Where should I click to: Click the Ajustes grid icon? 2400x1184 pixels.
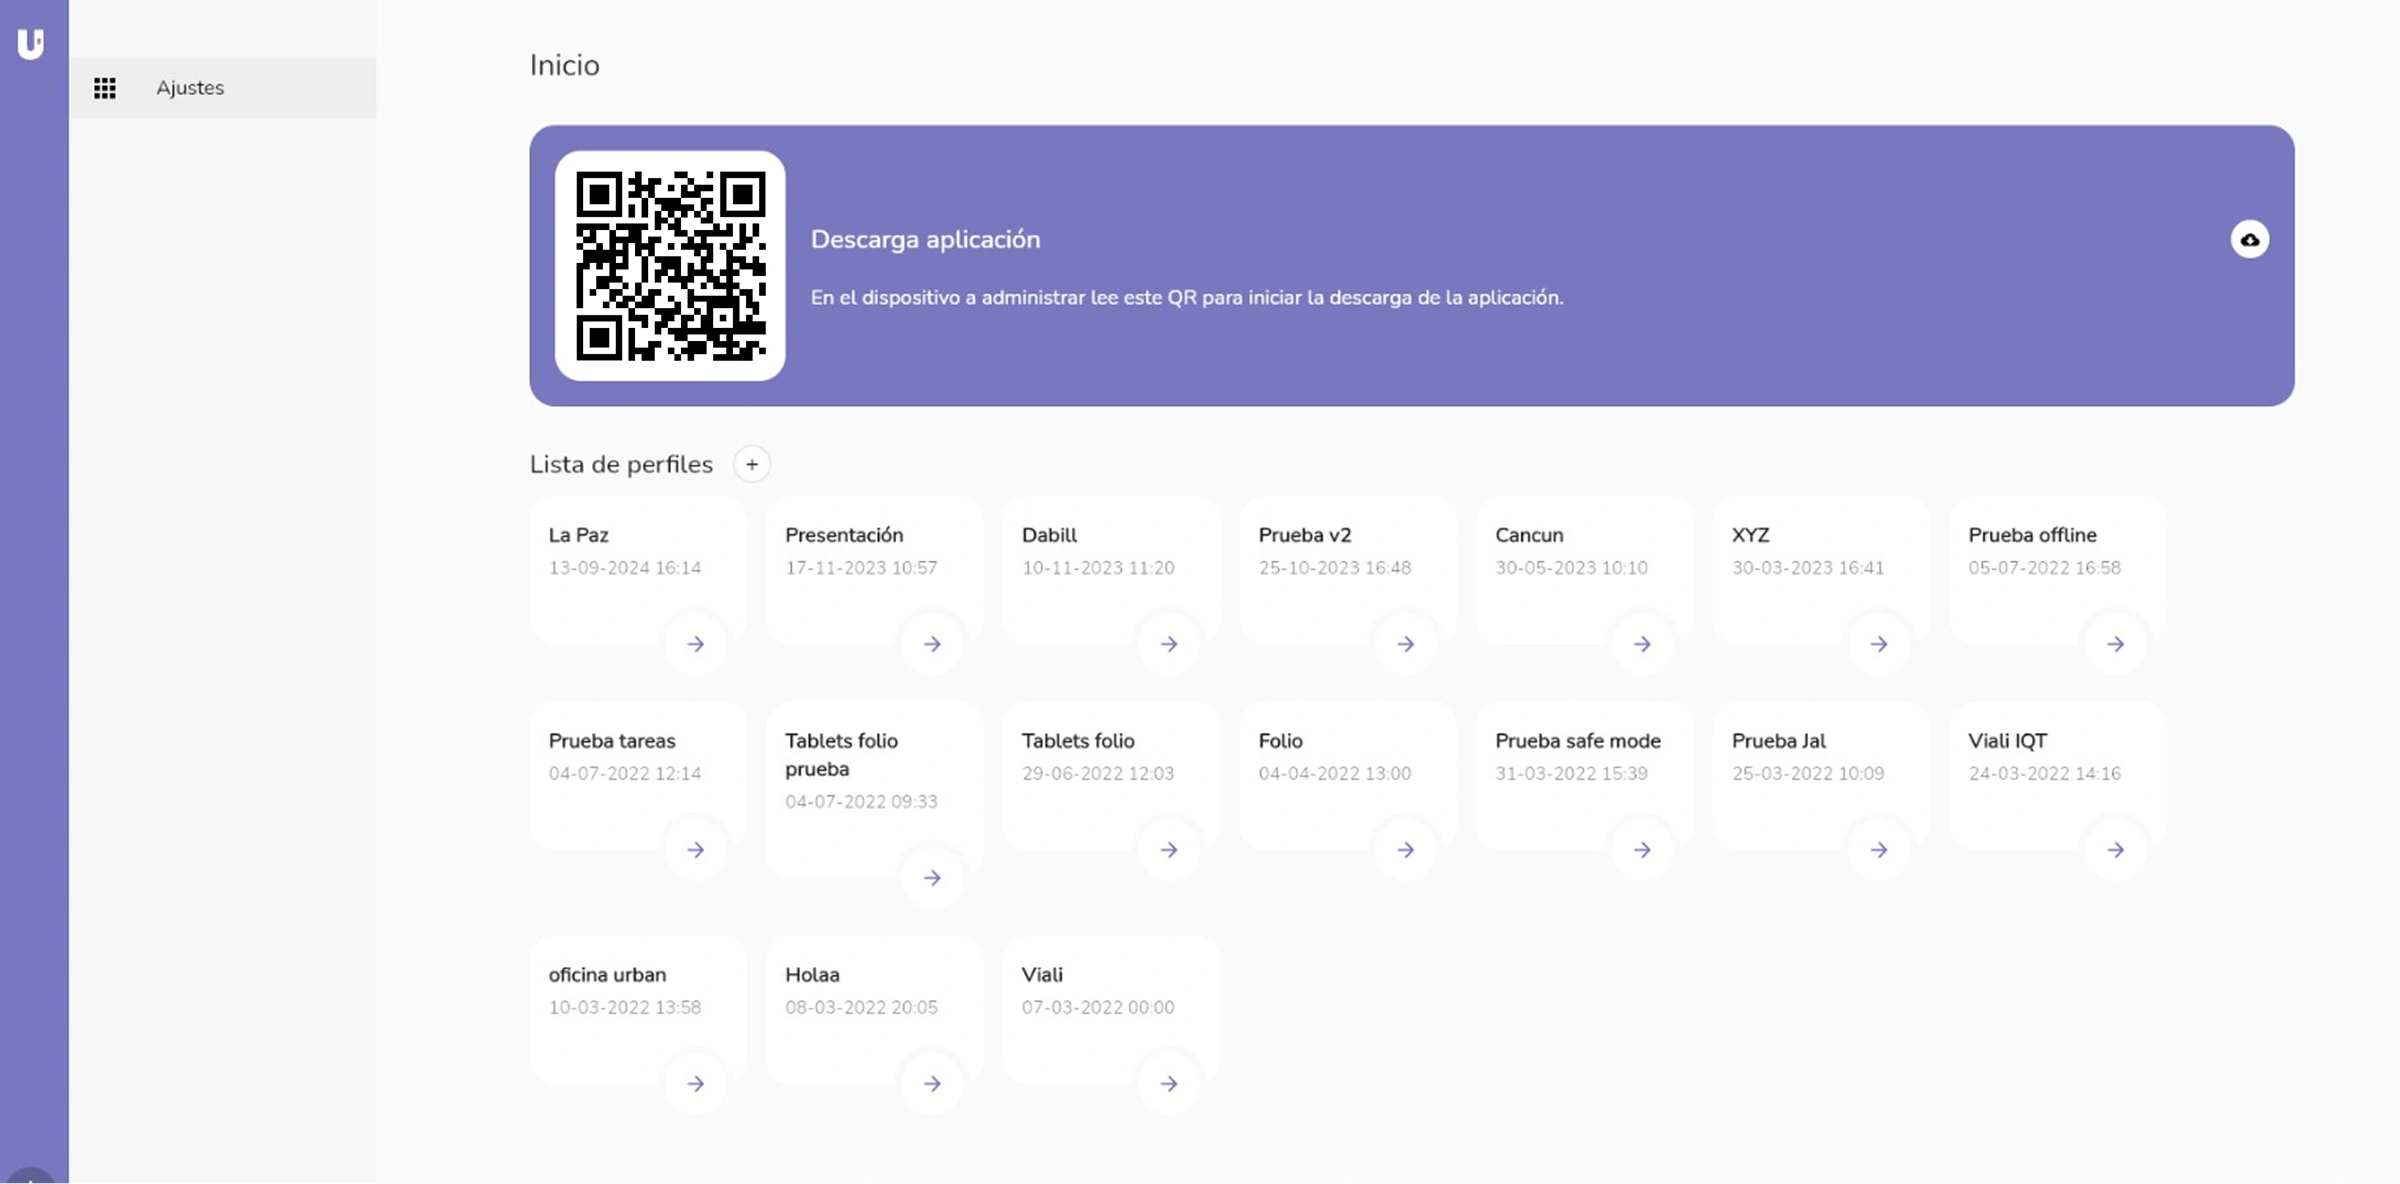(x=105, y=88)
